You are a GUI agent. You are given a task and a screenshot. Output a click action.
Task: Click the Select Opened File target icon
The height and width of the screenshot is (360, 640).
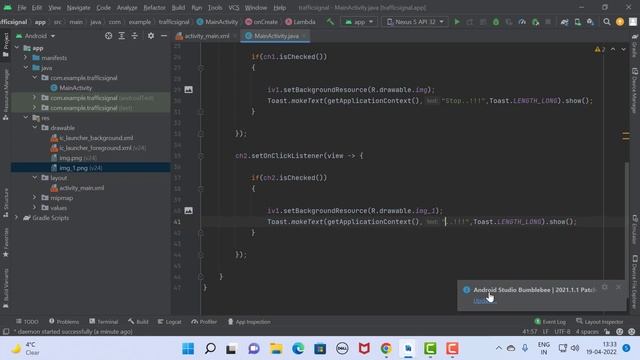click(109, 36)
